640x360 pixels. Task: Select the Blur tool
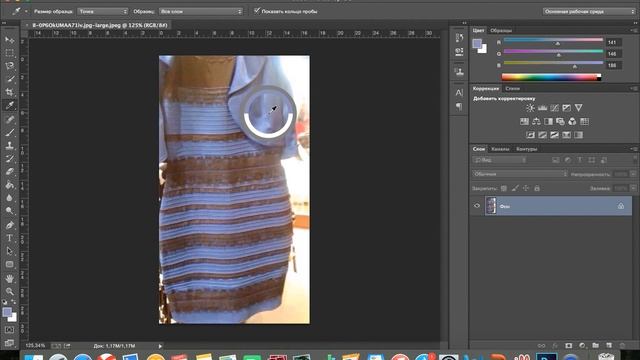tap(9, 198)
